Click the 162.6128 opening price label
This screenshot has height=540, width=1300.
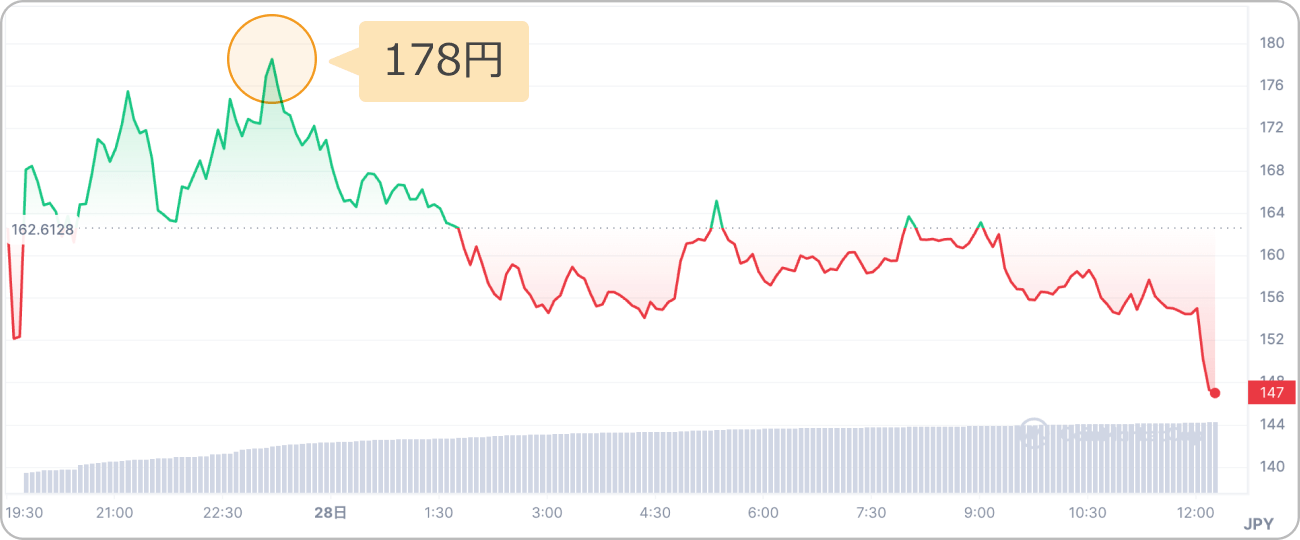[43, 229]
